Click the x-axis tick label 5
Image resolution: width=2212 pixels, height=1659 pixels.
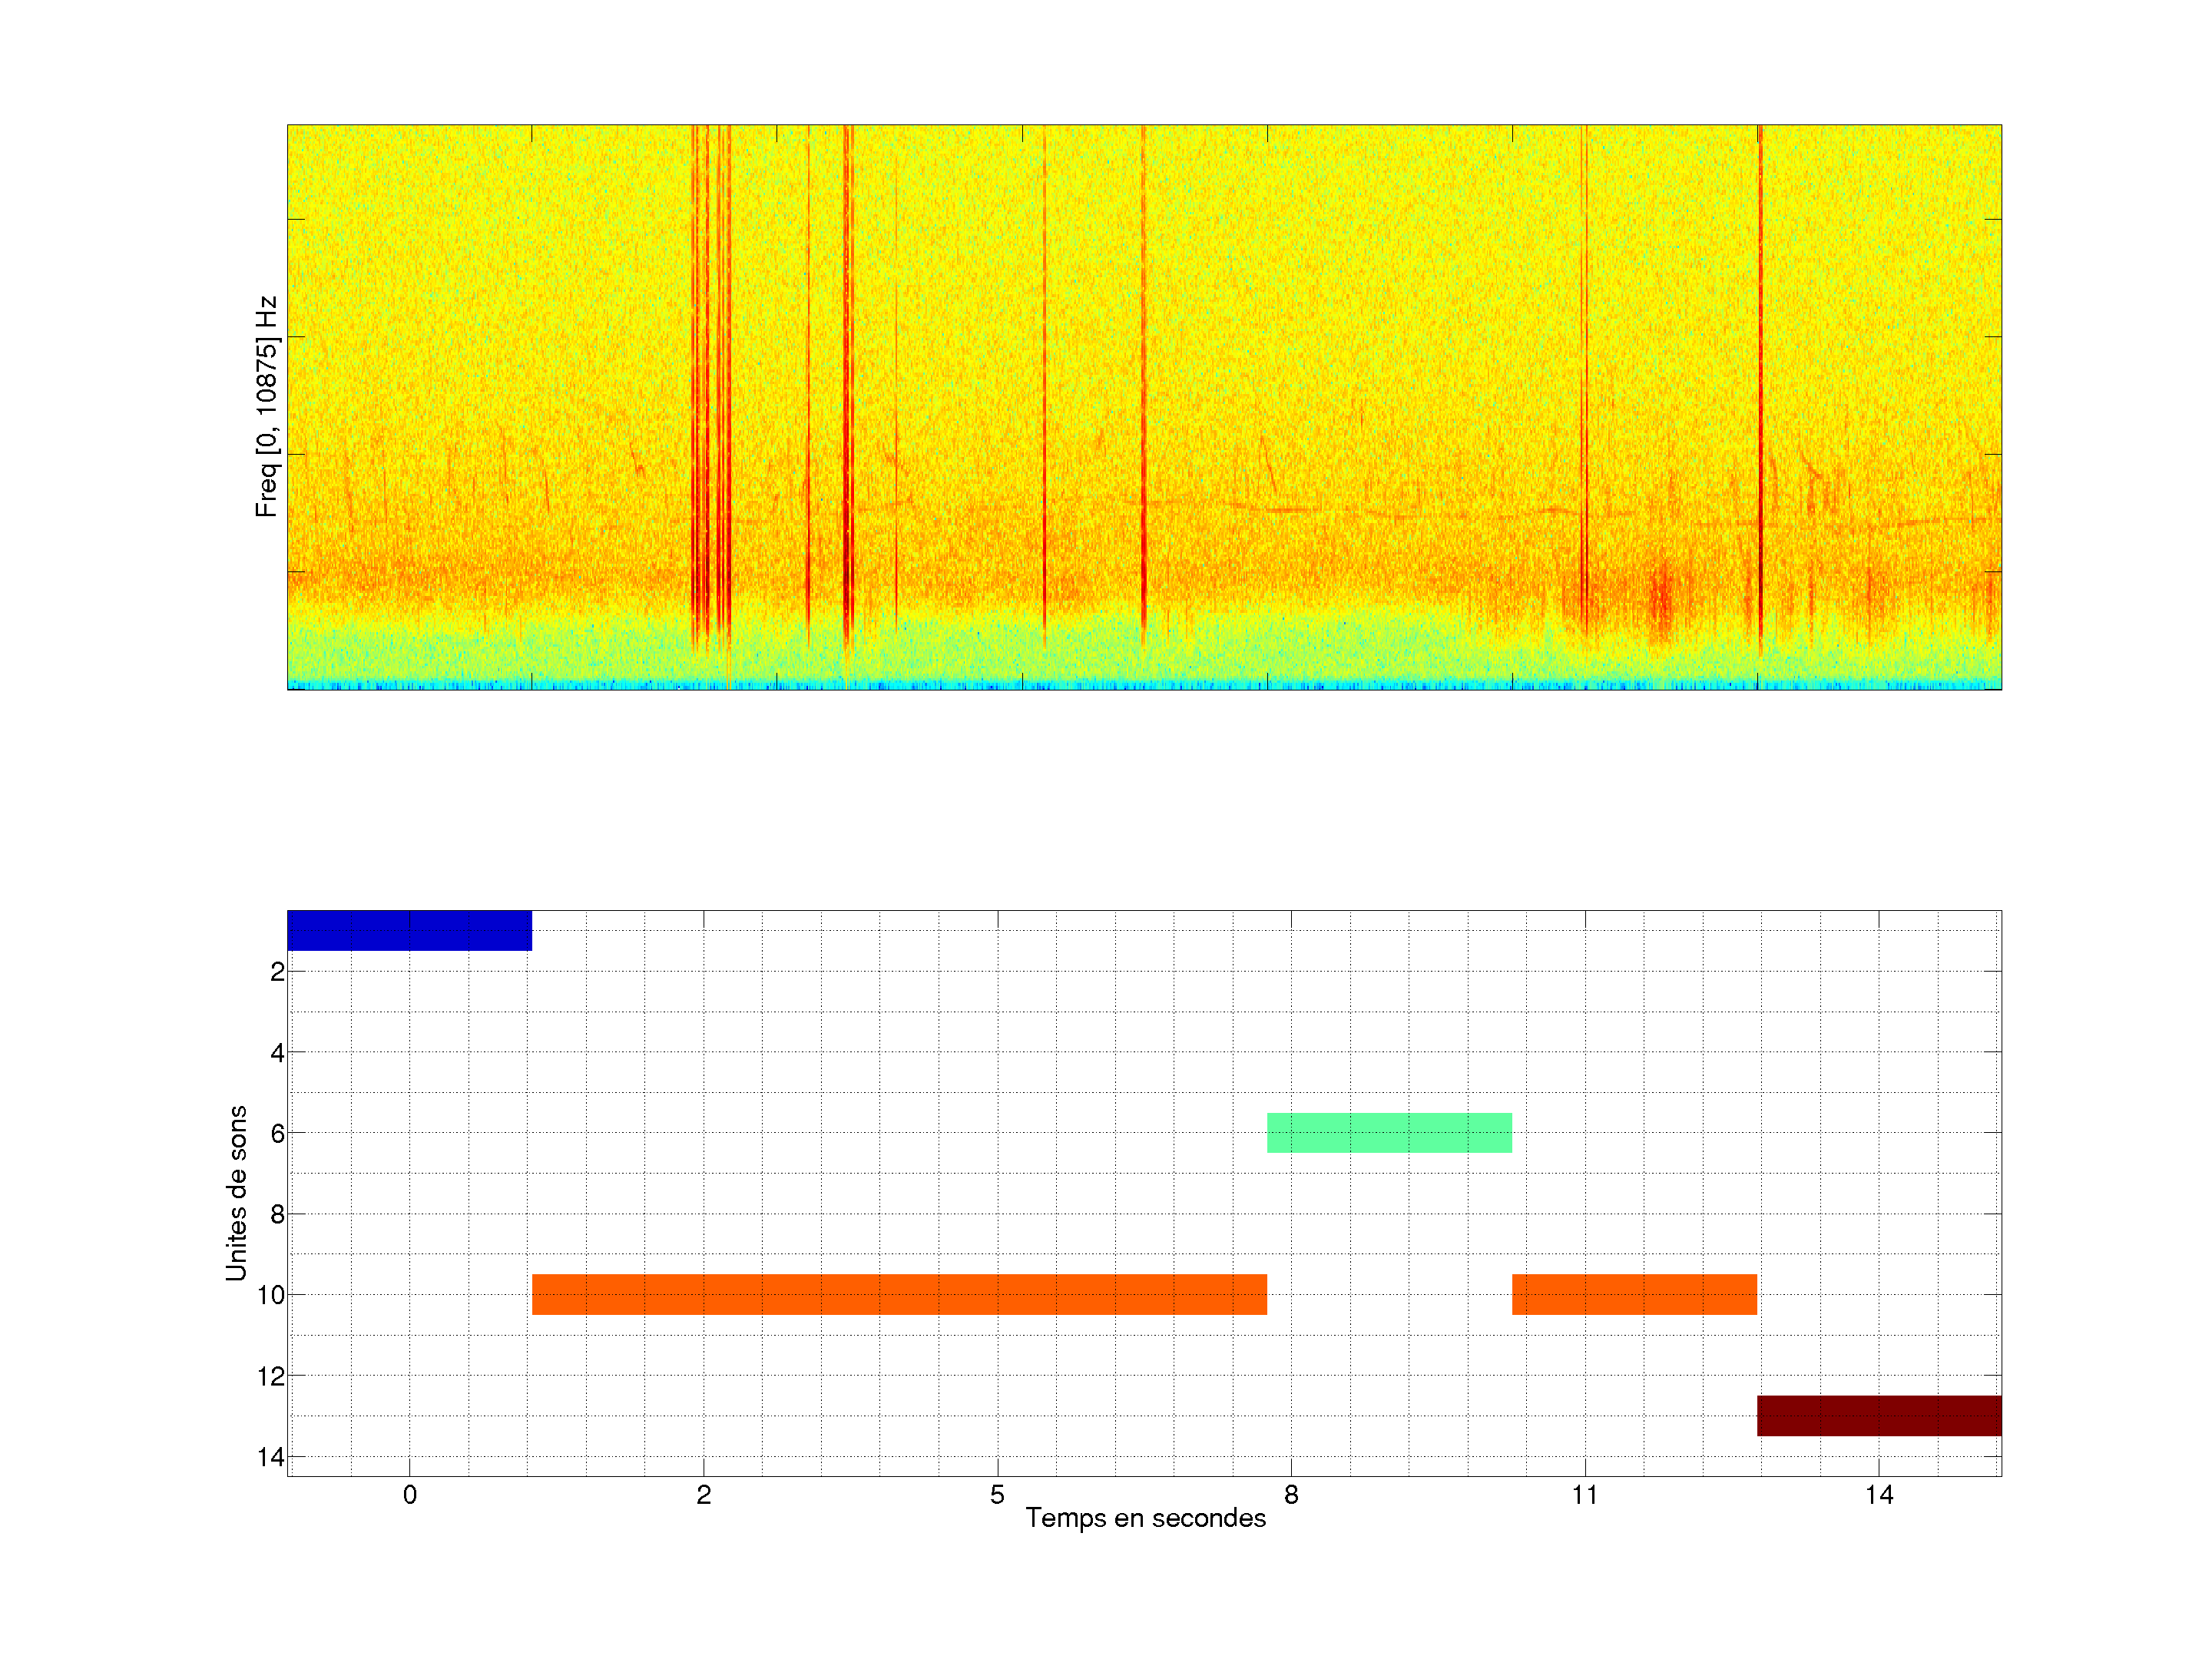(x=997, y=1495)
